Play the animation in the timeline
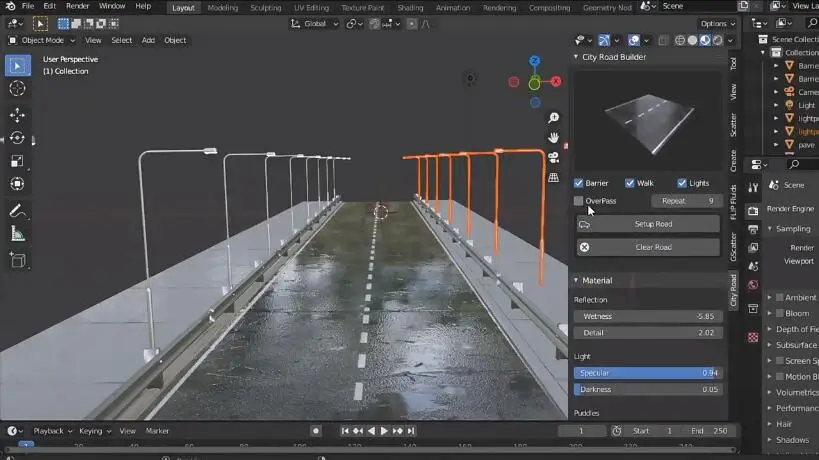The image size is (819, 460). point(384,431)
